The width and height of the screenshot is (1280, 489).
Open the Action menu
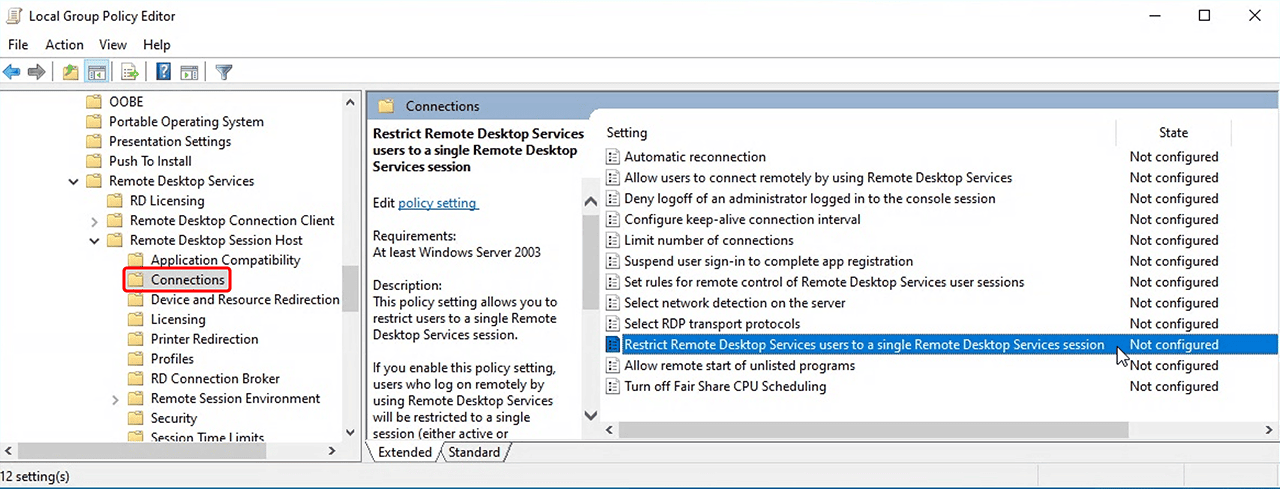coord(64,45)
